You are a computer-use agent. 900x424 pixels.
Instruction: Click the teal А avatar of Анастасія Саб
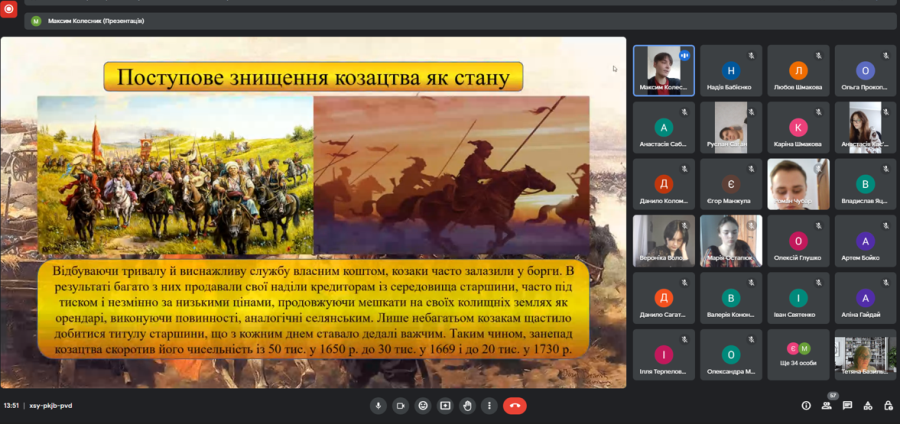[664, 127]
